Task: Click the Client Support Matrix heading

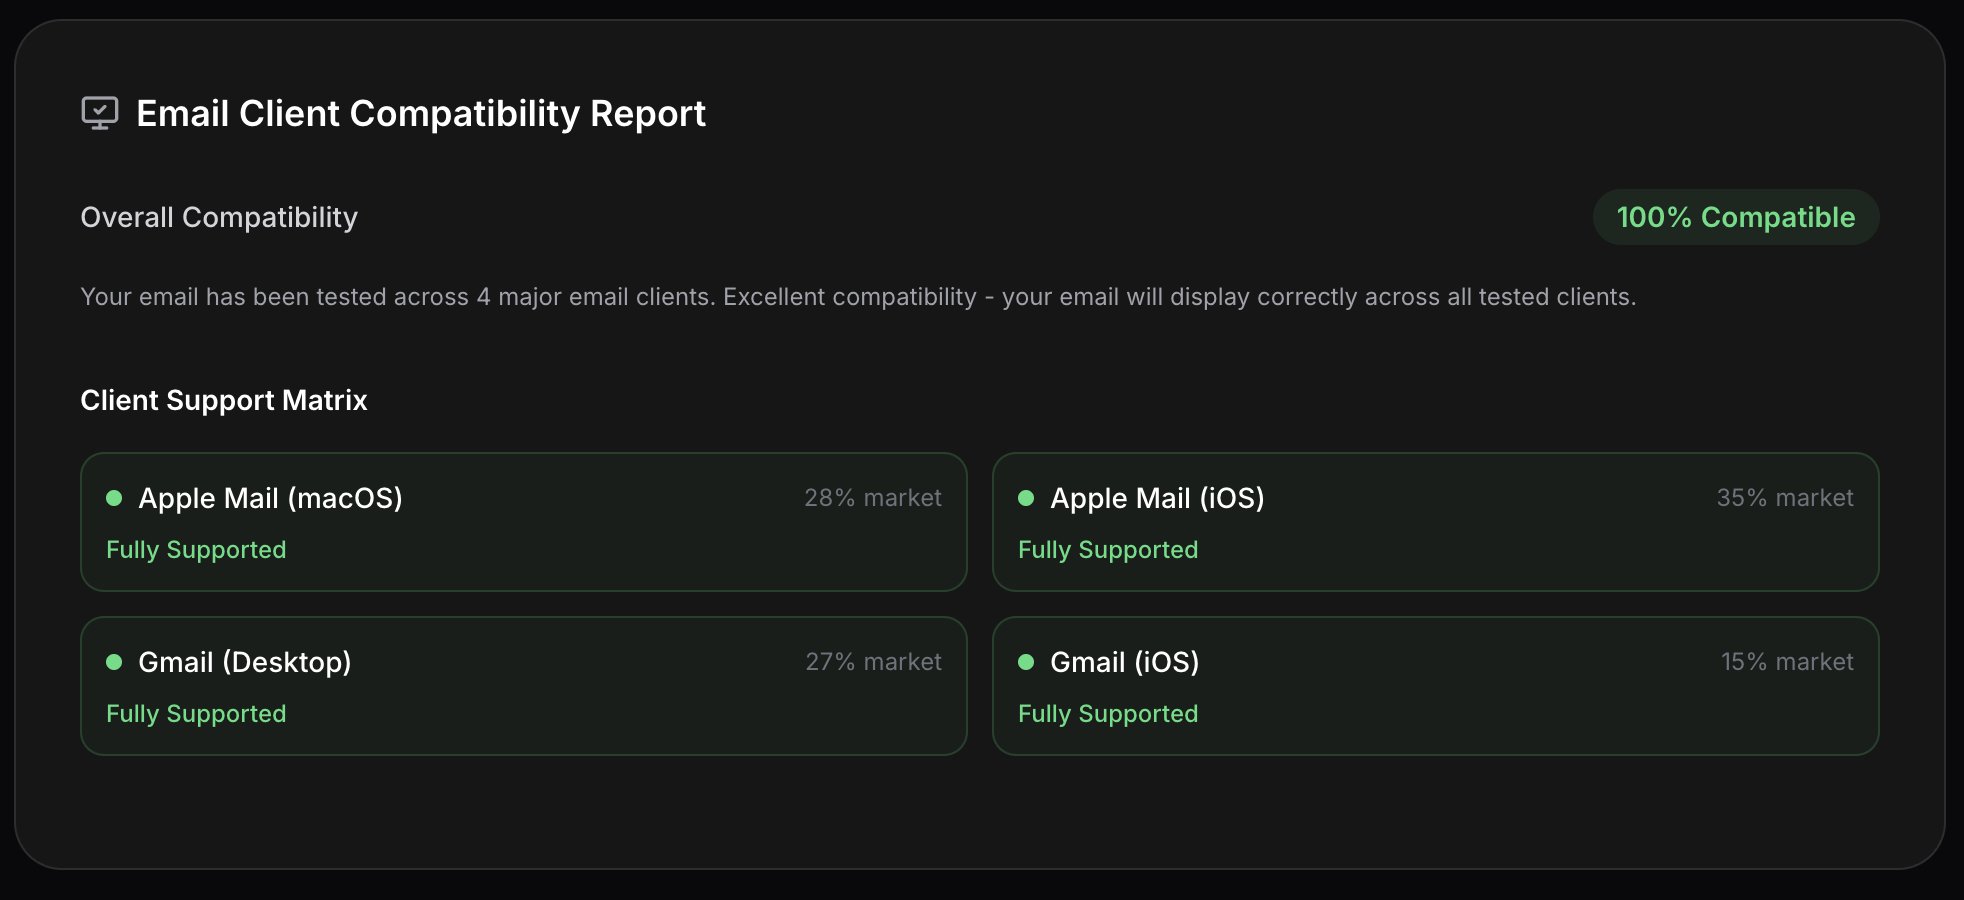Action: coord(224,400)
